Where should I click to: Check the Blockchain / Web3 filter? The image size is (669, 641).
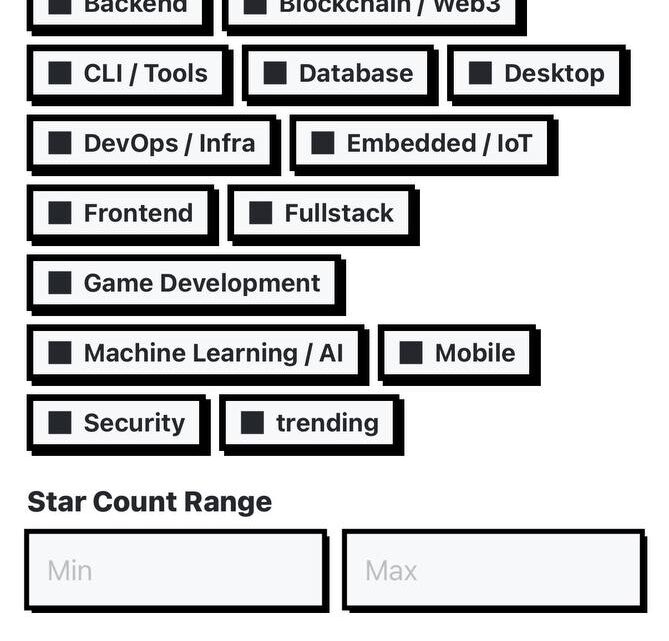pos(255,6)
